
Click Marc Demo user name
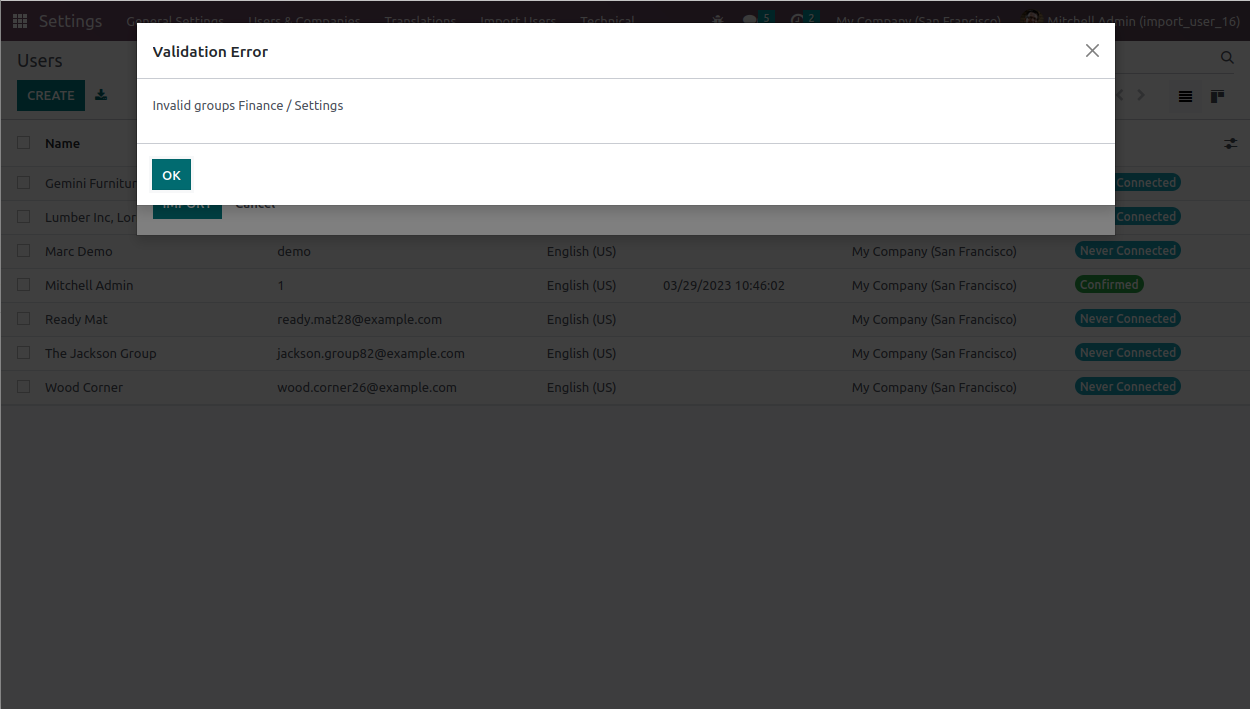79,252
